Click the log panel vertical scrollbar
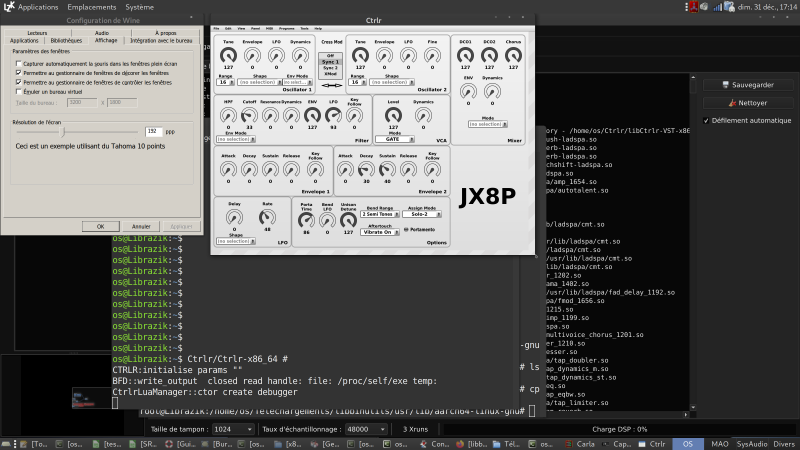Screen dimensions: 800x450 tap(693, 242)
